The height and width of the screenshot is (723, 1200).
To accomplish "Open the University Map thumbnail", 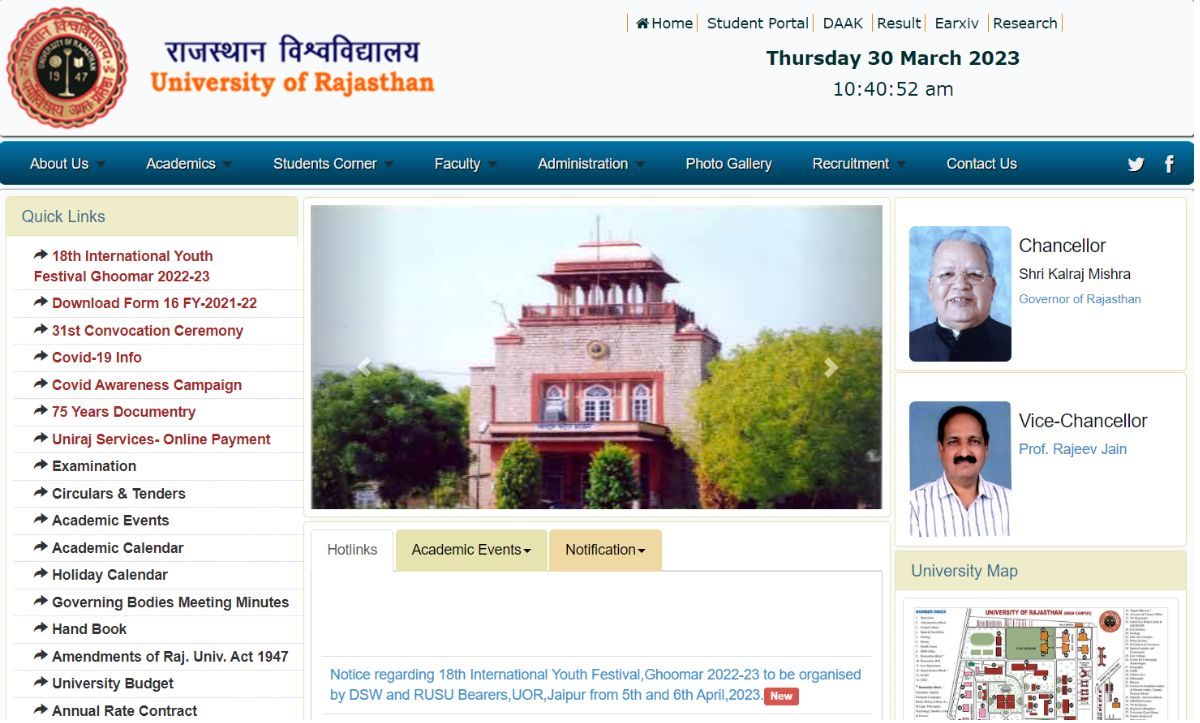I will click(x=1040, y=662).
